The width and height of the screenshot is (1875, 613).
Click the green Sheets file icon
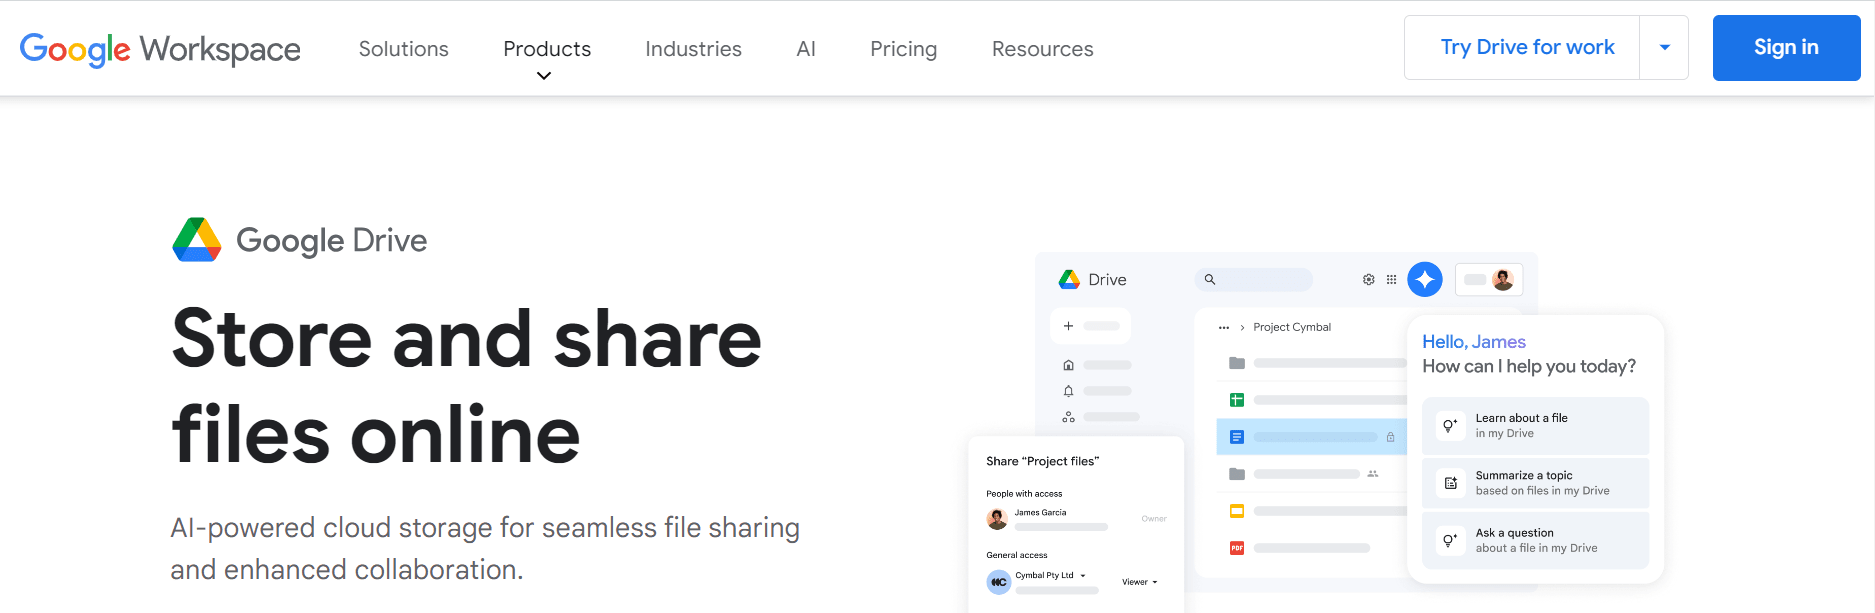click(x=1237, y=400)
